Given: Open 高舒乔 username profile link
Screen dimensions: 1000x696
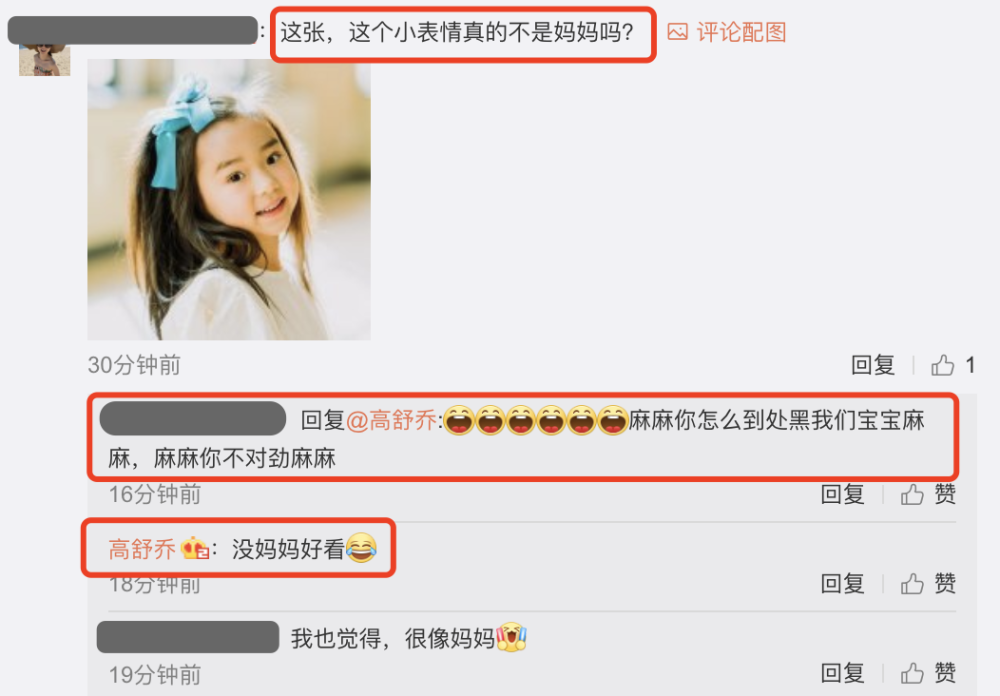Looking at the screenshot, I should (x=142, y=549).
